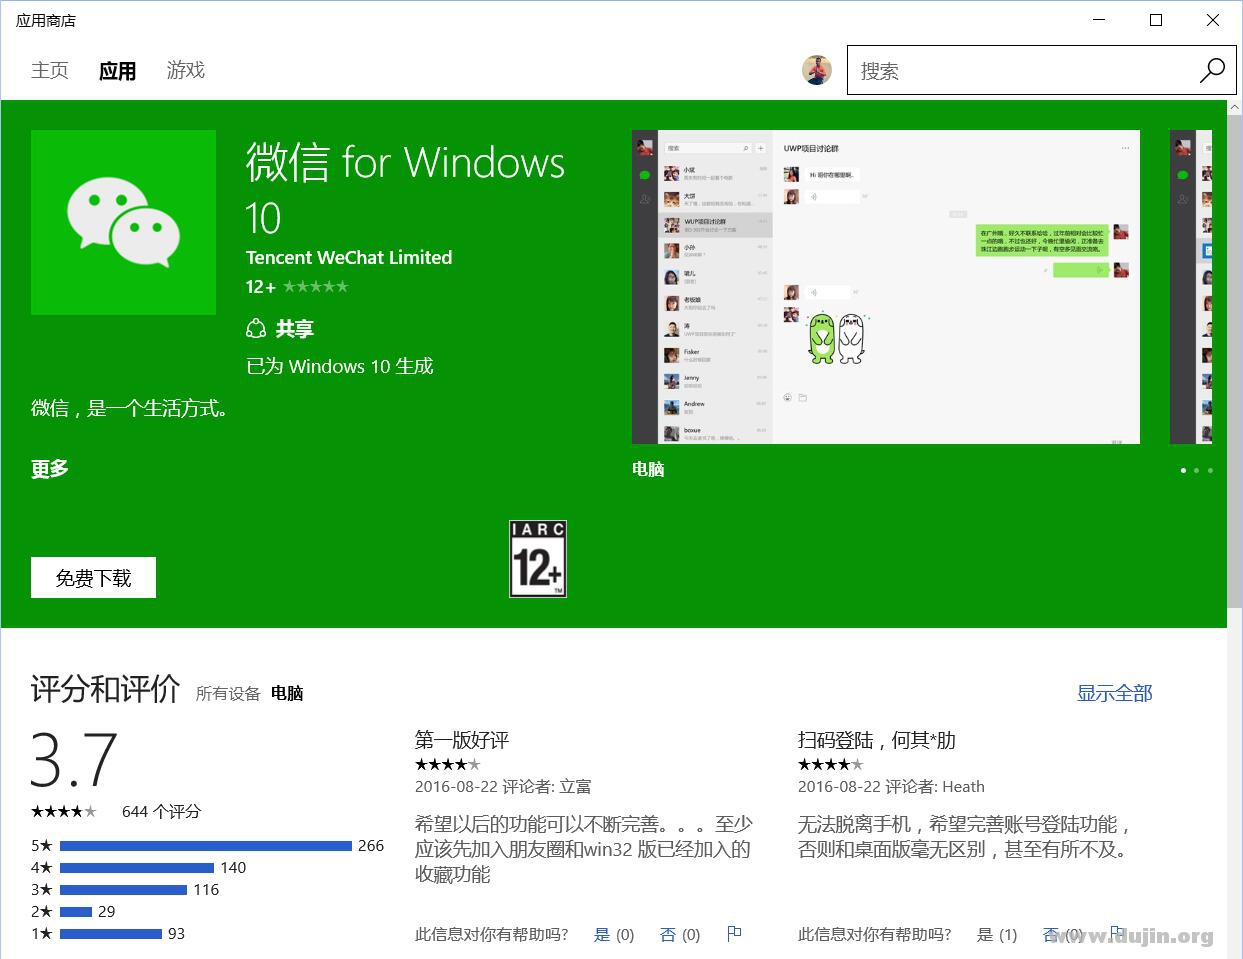The width and height of the screenshot is (1243, 959).
Task: Select the 4★ bar showing 140 ratings
Action: pyautogui.click(x=137, y=868)
